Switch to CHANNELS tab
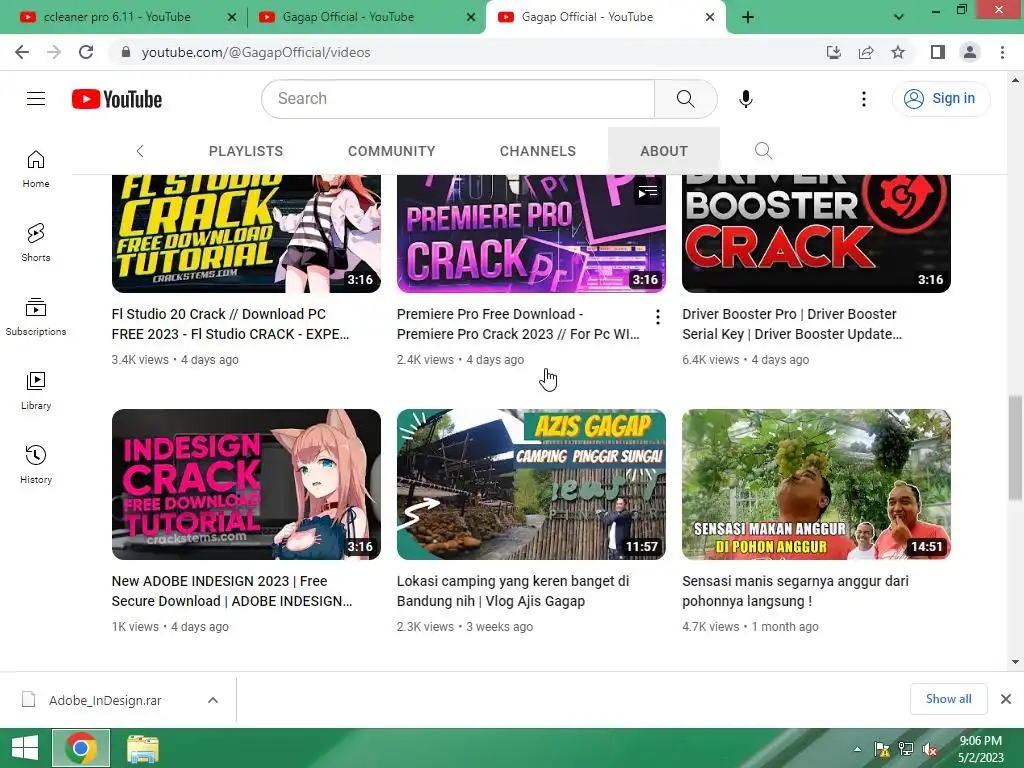 (x=537, y=151)
